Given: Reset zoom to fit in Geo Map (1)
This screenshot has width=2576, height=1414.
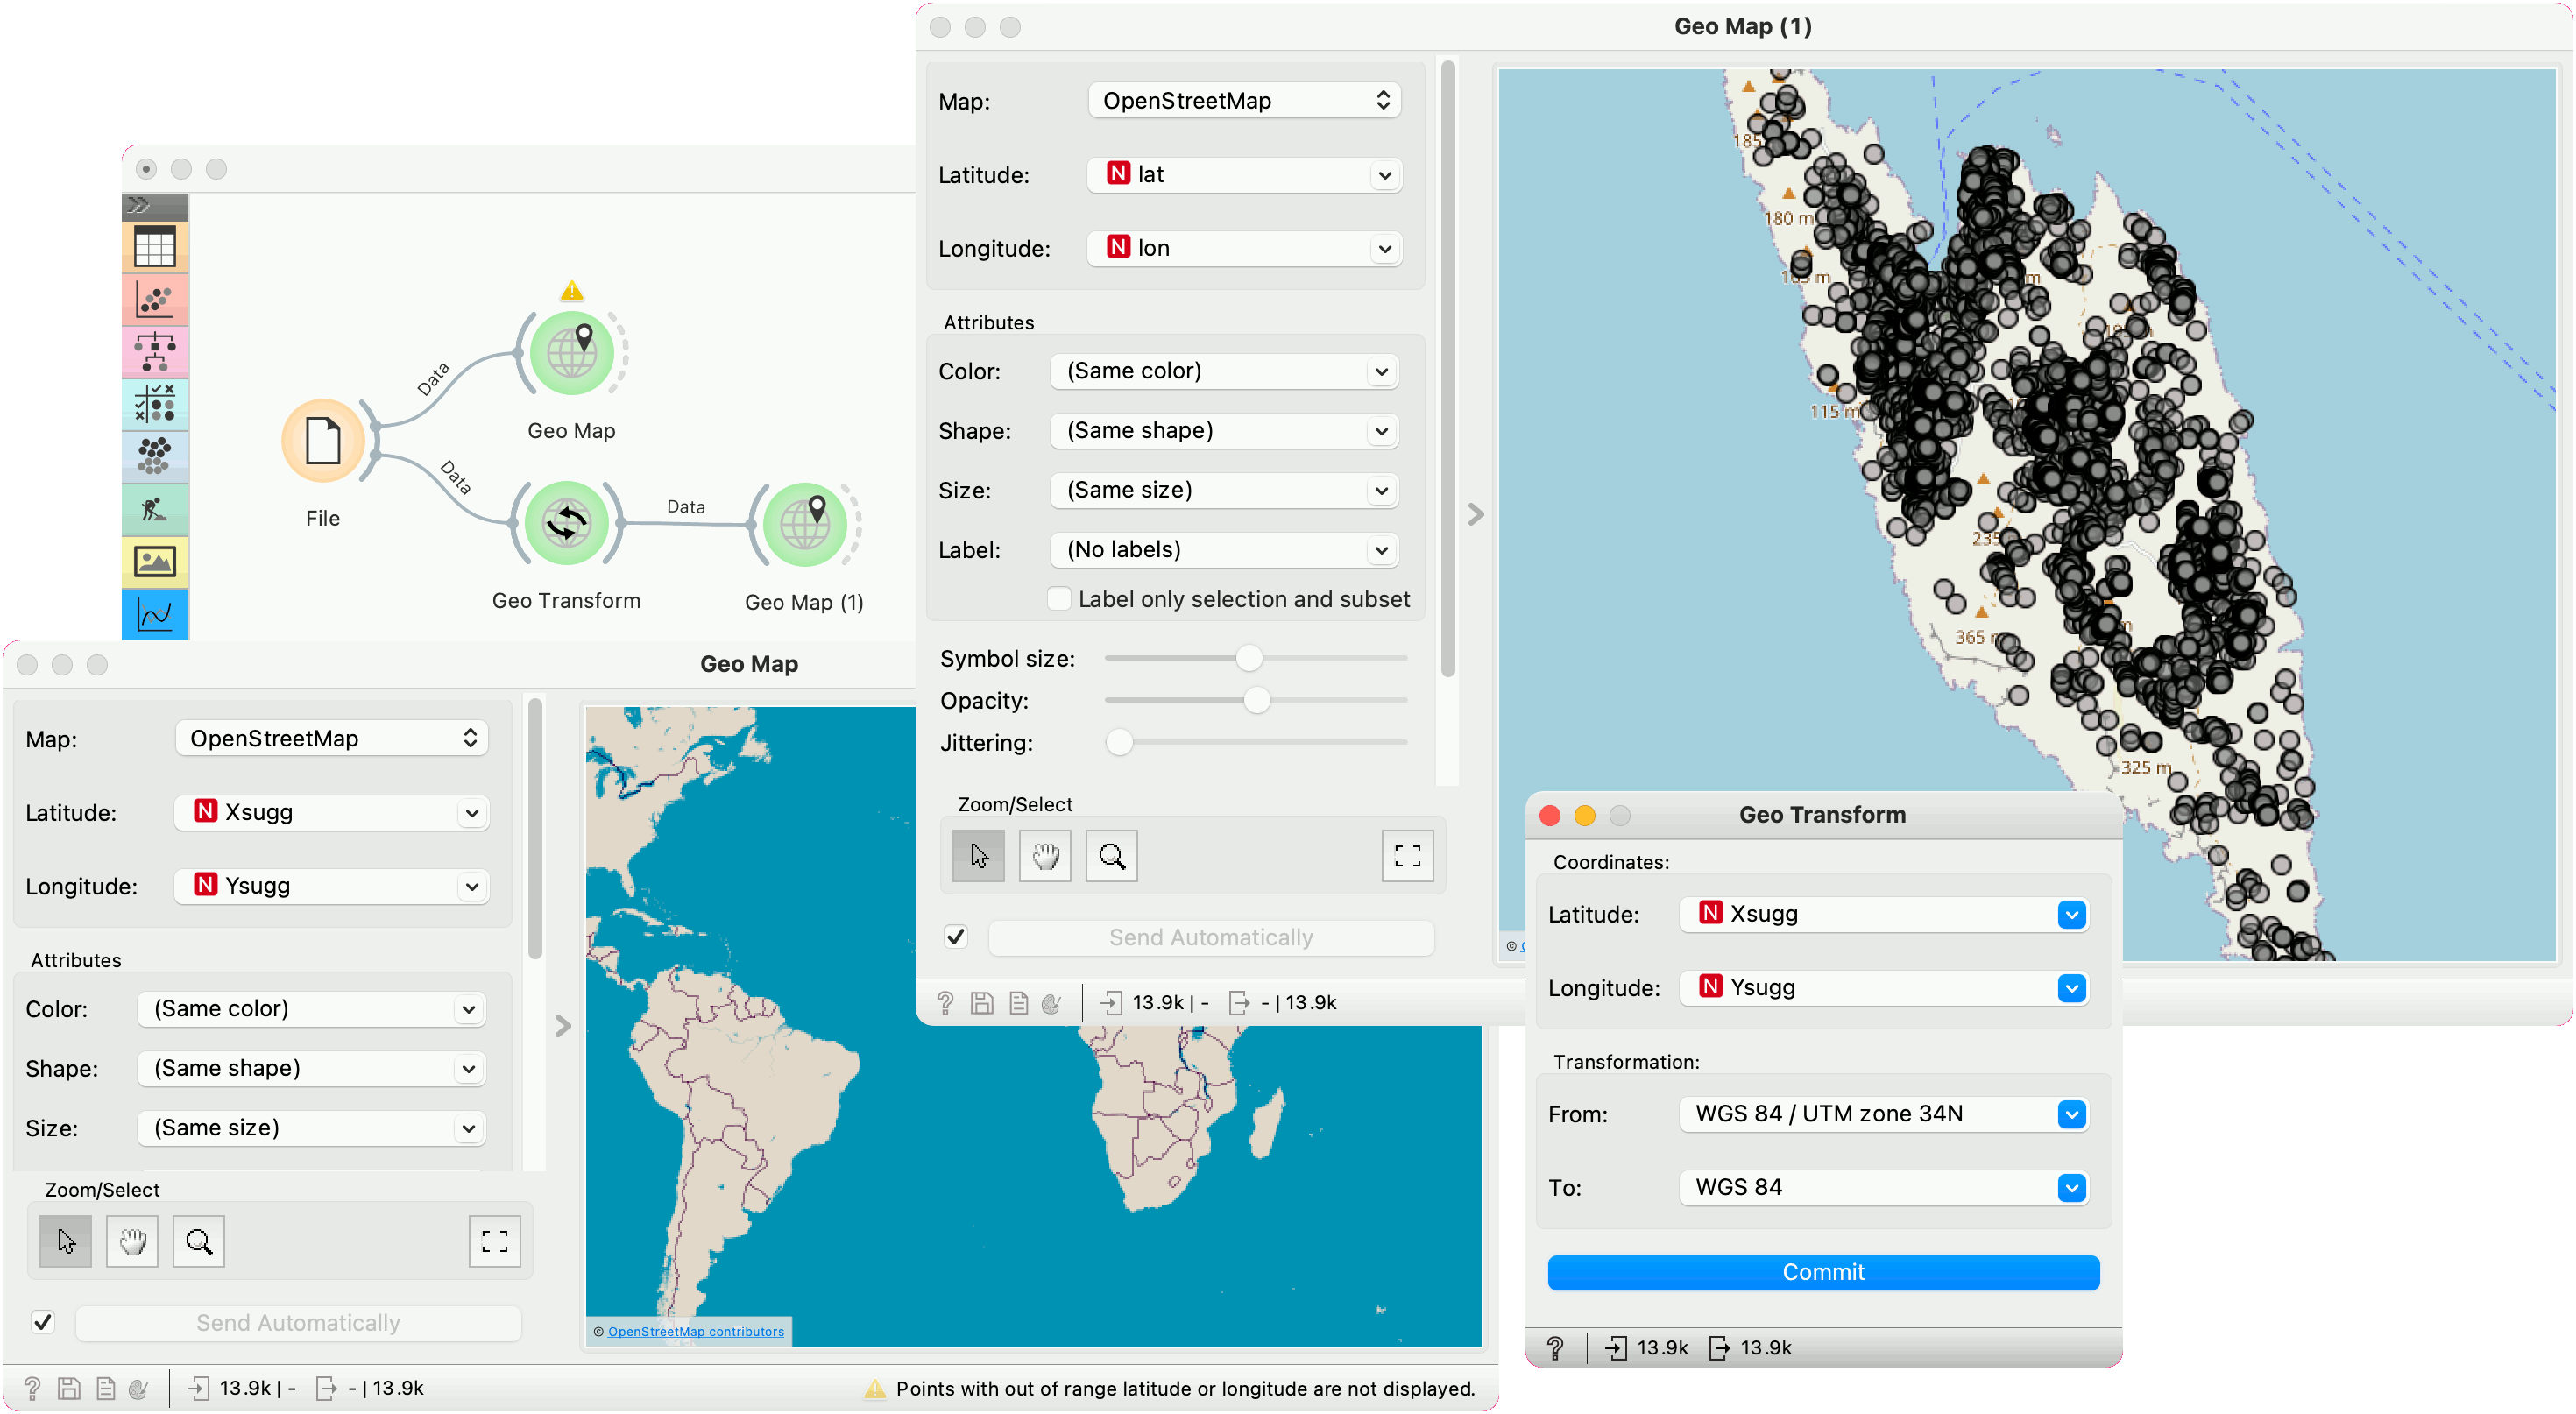Looking at the screenshot, I should [x=1407, y=856].
